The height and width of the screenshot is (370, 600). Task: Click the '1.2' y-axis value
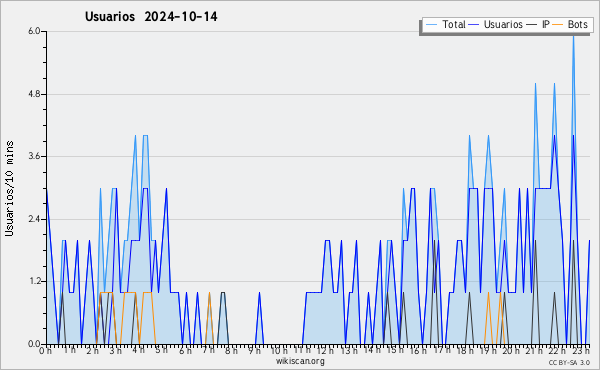pos(34,282)
